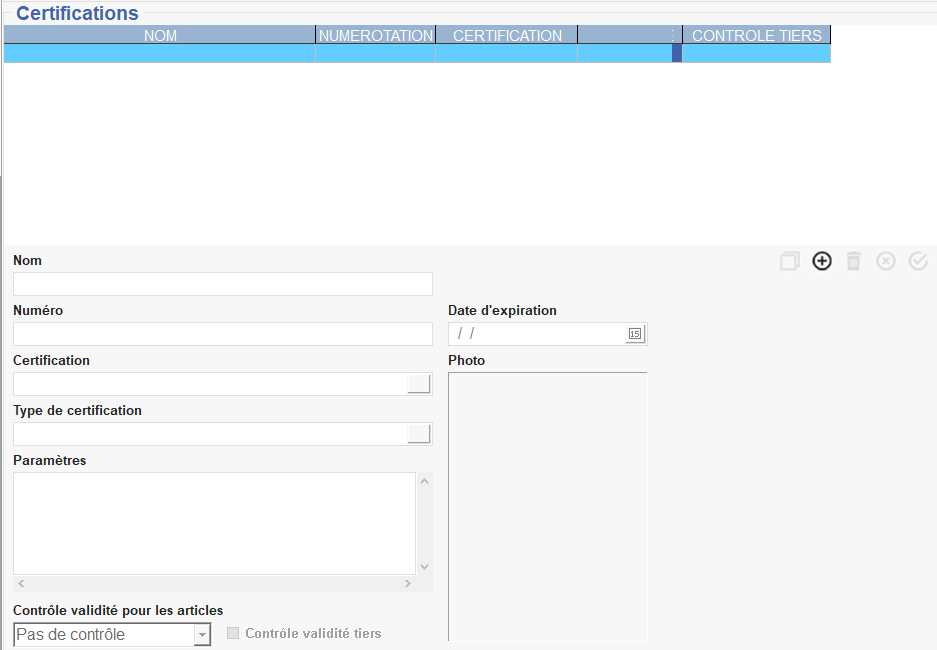Click inside the Paramètres text area
This screenshot has width=937, height=650.
(214, 523)
